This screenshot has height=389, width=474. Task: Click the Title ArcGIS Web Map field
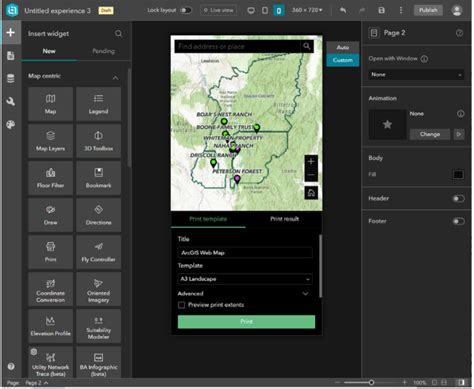[245, 253]
